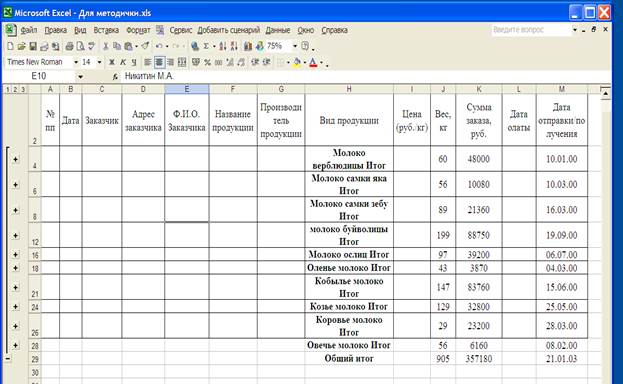
Task: Open the Справка menu
Action: coord(335,30)
